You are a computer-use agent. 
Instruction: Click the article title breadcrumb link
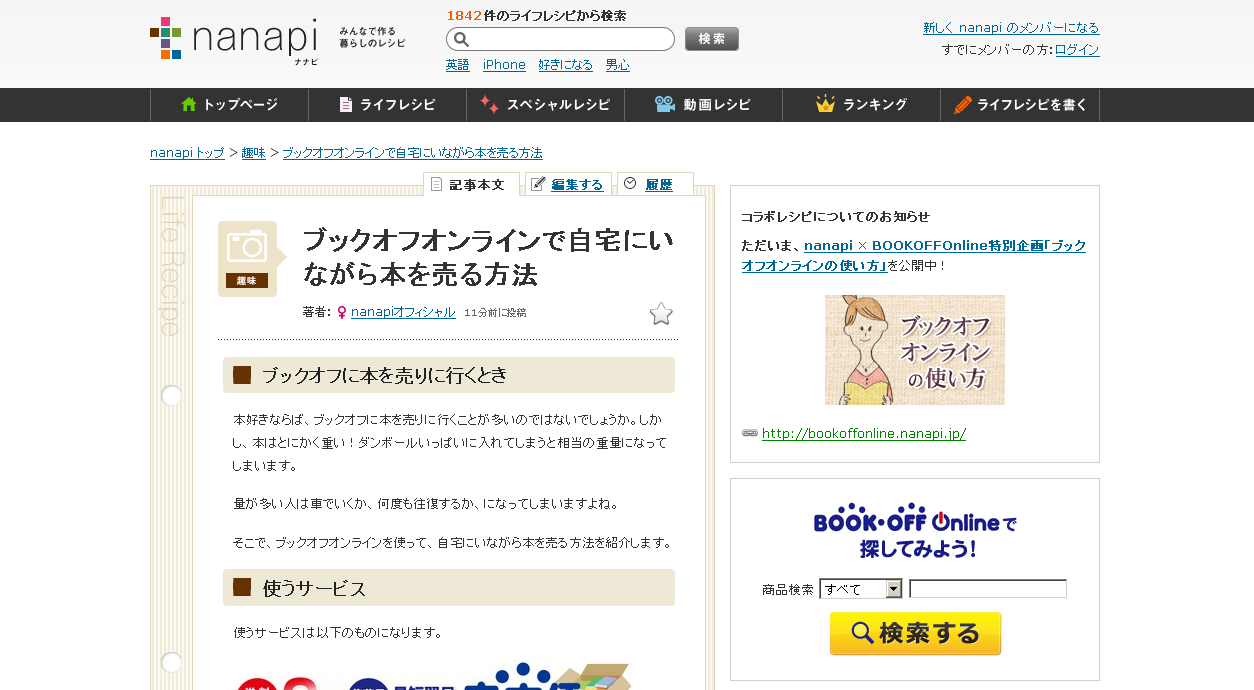pos(412,153)
